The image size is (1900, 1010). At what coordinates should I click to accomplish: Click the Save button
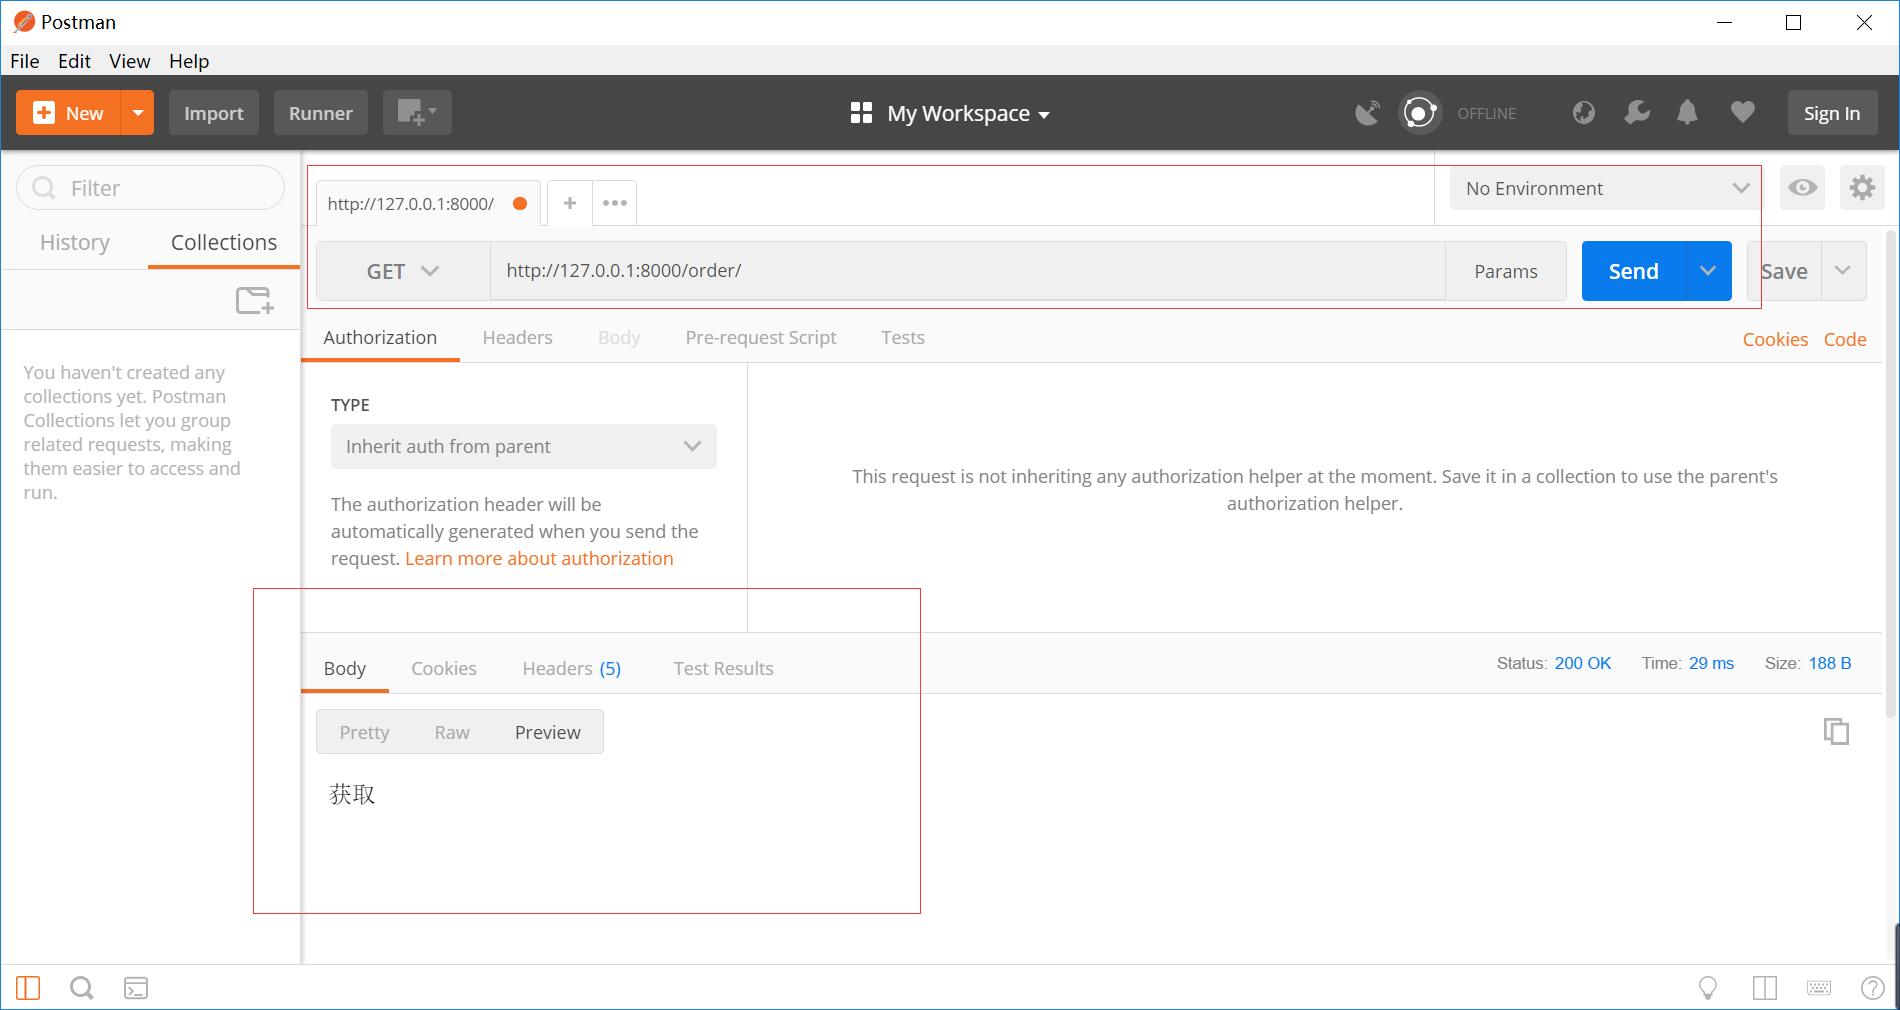pos(1784,271)
